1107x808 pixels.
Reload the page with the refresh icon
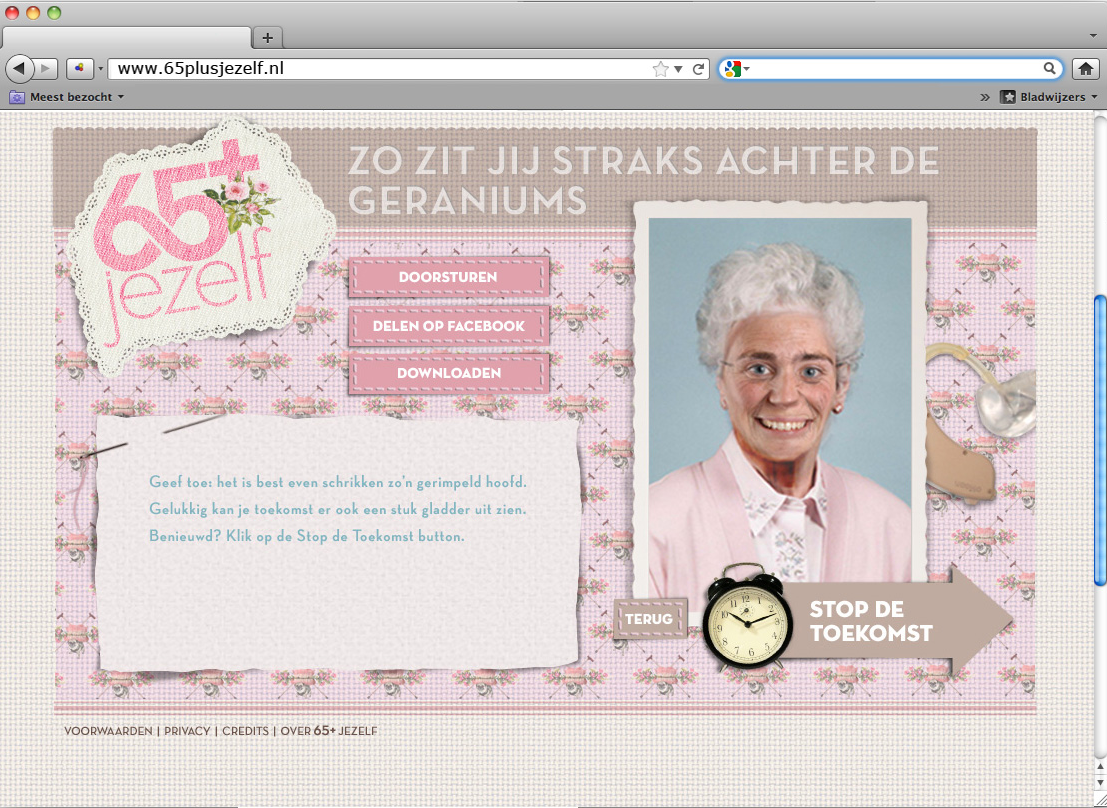coord(699,69)
